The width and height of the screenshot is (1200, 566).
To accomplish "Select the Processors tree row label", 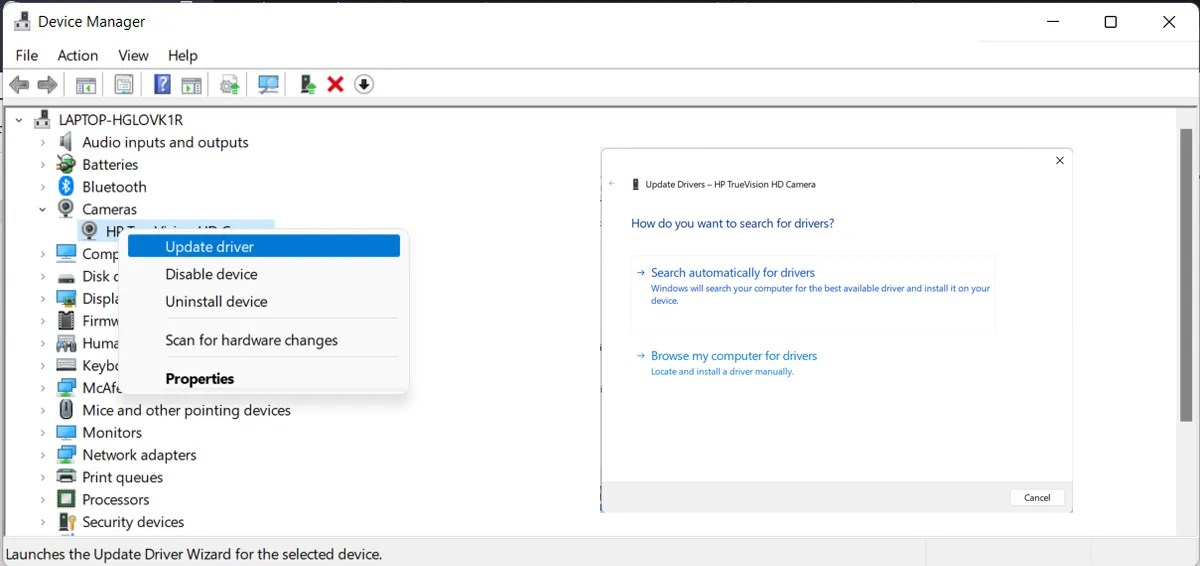I will point(116,500).
